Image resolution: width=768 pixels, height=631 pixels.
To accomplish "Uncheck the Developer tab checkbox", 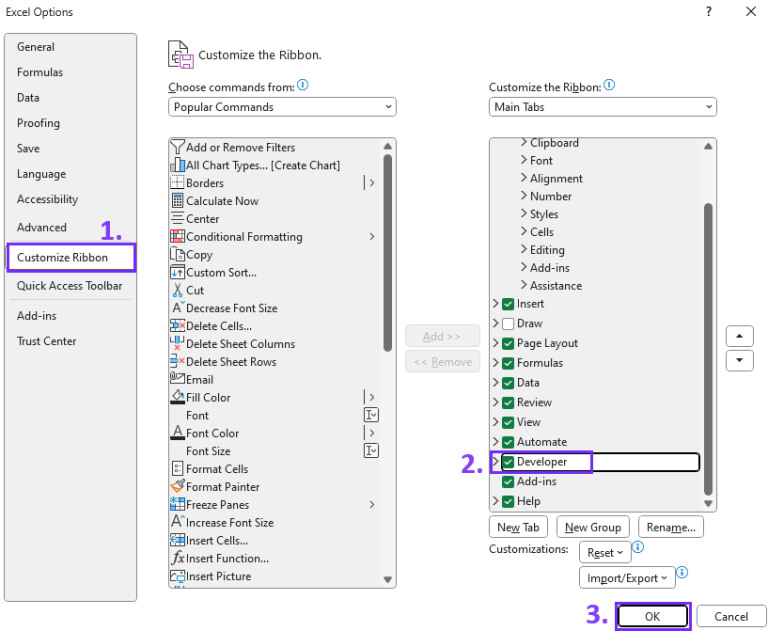I will pyautogui.click(x=508, y=462).
